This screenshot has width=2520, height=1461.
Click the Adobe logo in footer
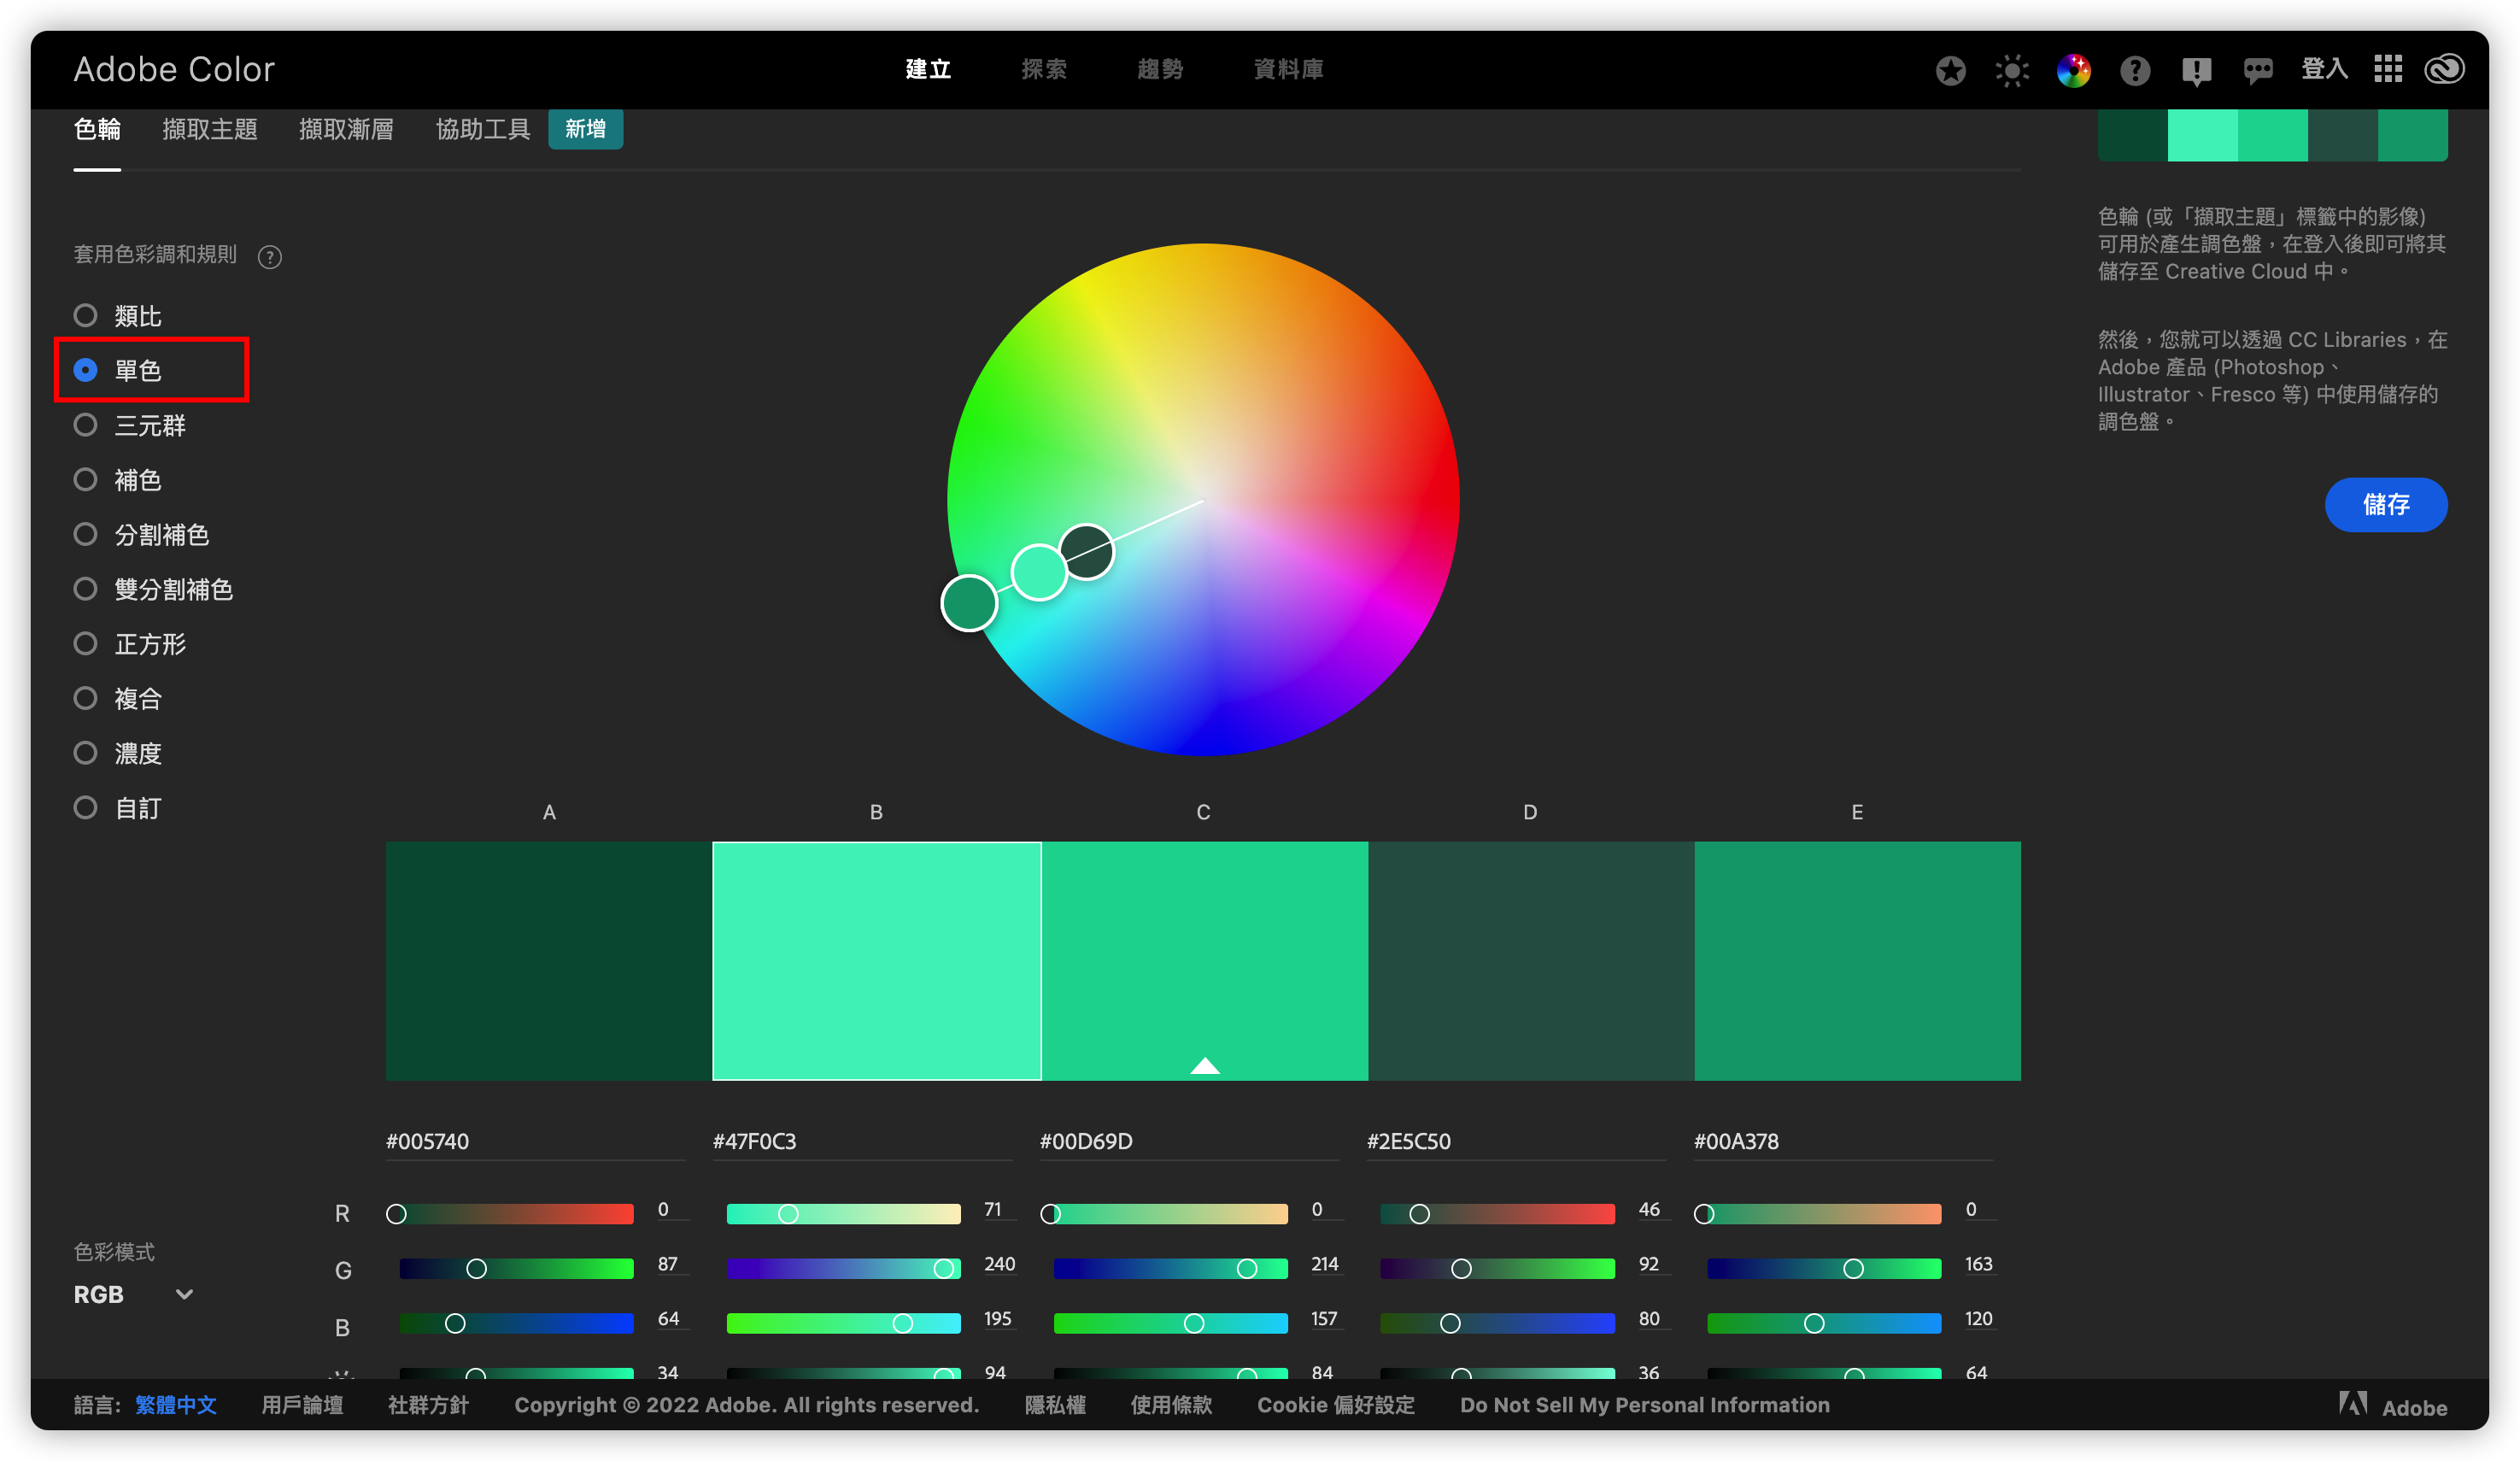click(x=2393, y=1405)
